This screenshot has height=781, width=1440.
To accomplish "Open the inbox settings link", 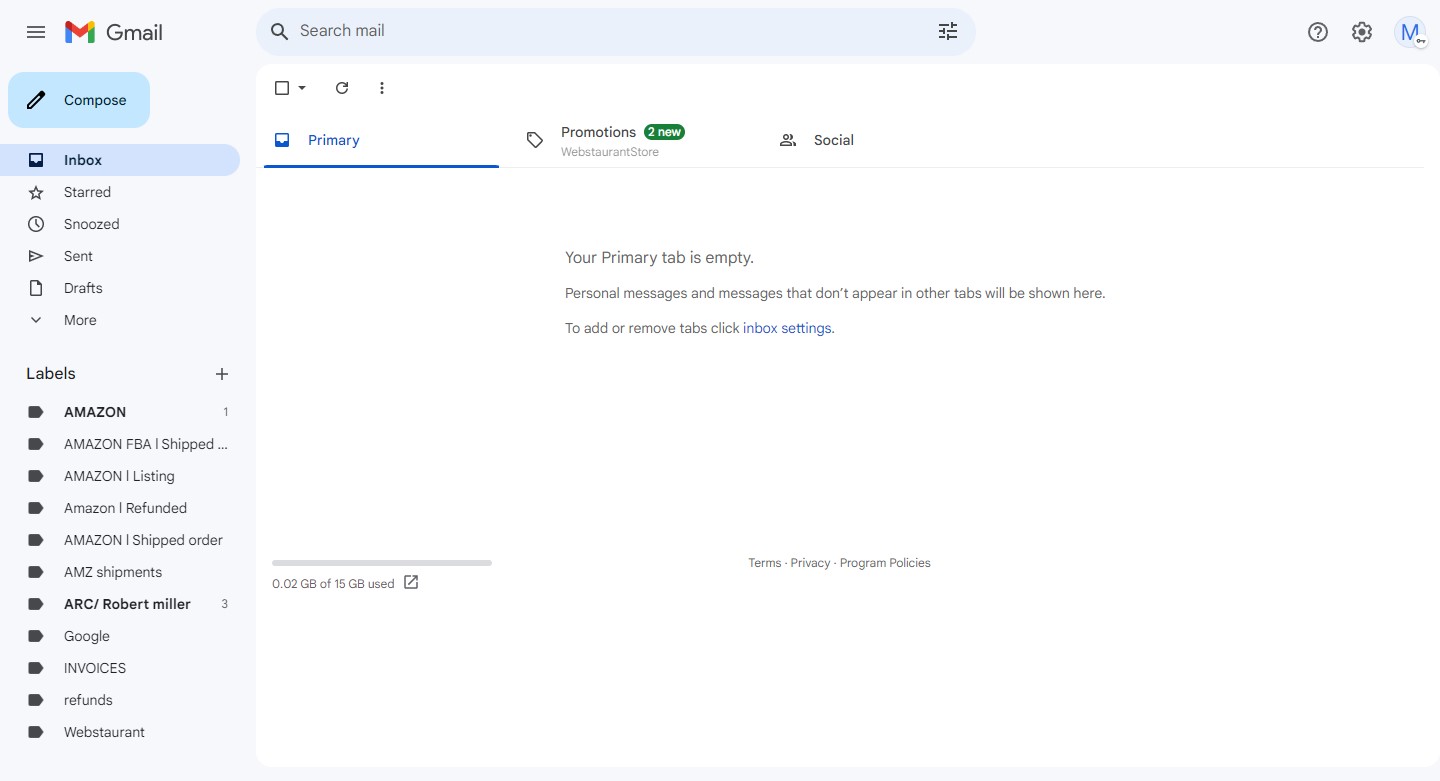I will (787, 328).
